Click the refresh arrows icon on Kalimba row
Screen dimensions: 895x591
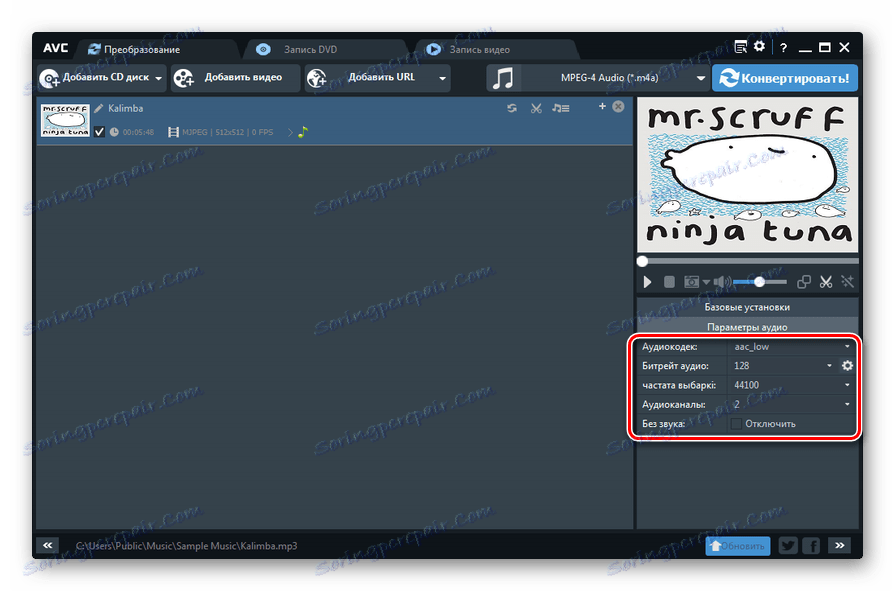pos(512,108)
